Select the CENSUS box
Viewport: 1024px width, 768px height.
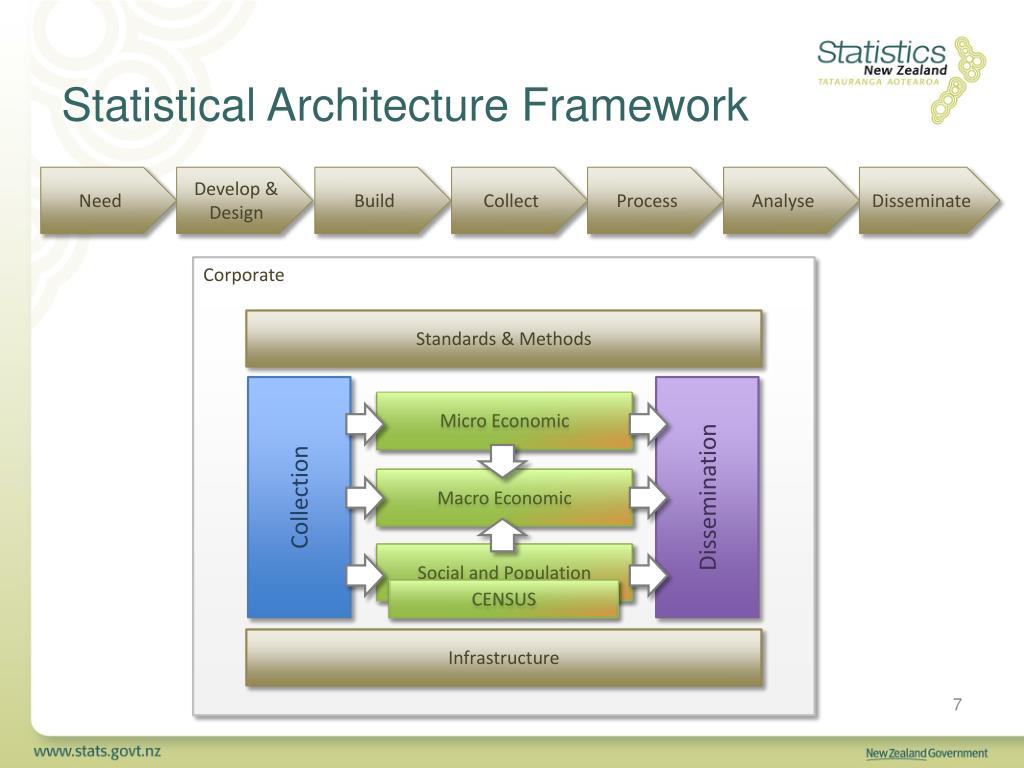point(504,599)
